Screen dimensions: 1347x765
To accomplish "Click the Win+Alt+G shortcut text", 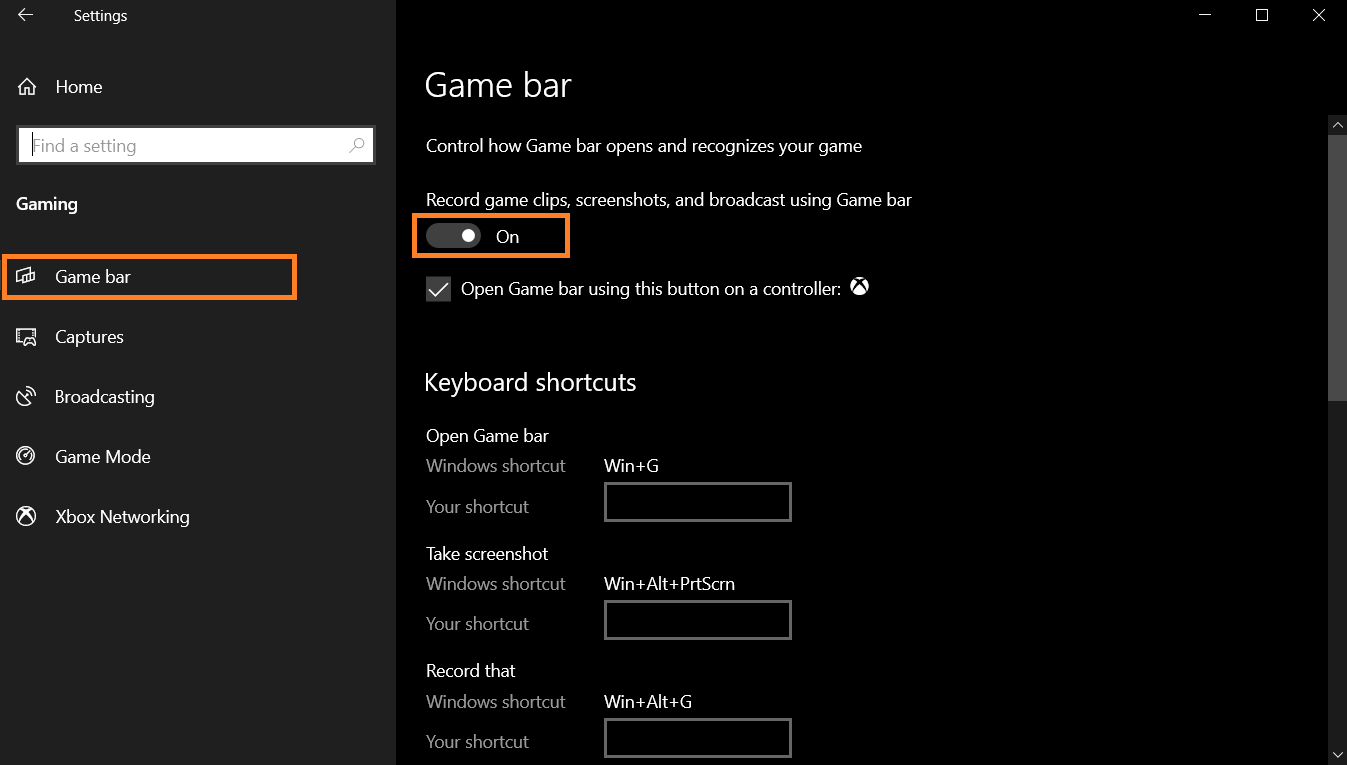I will click(648, 701).
